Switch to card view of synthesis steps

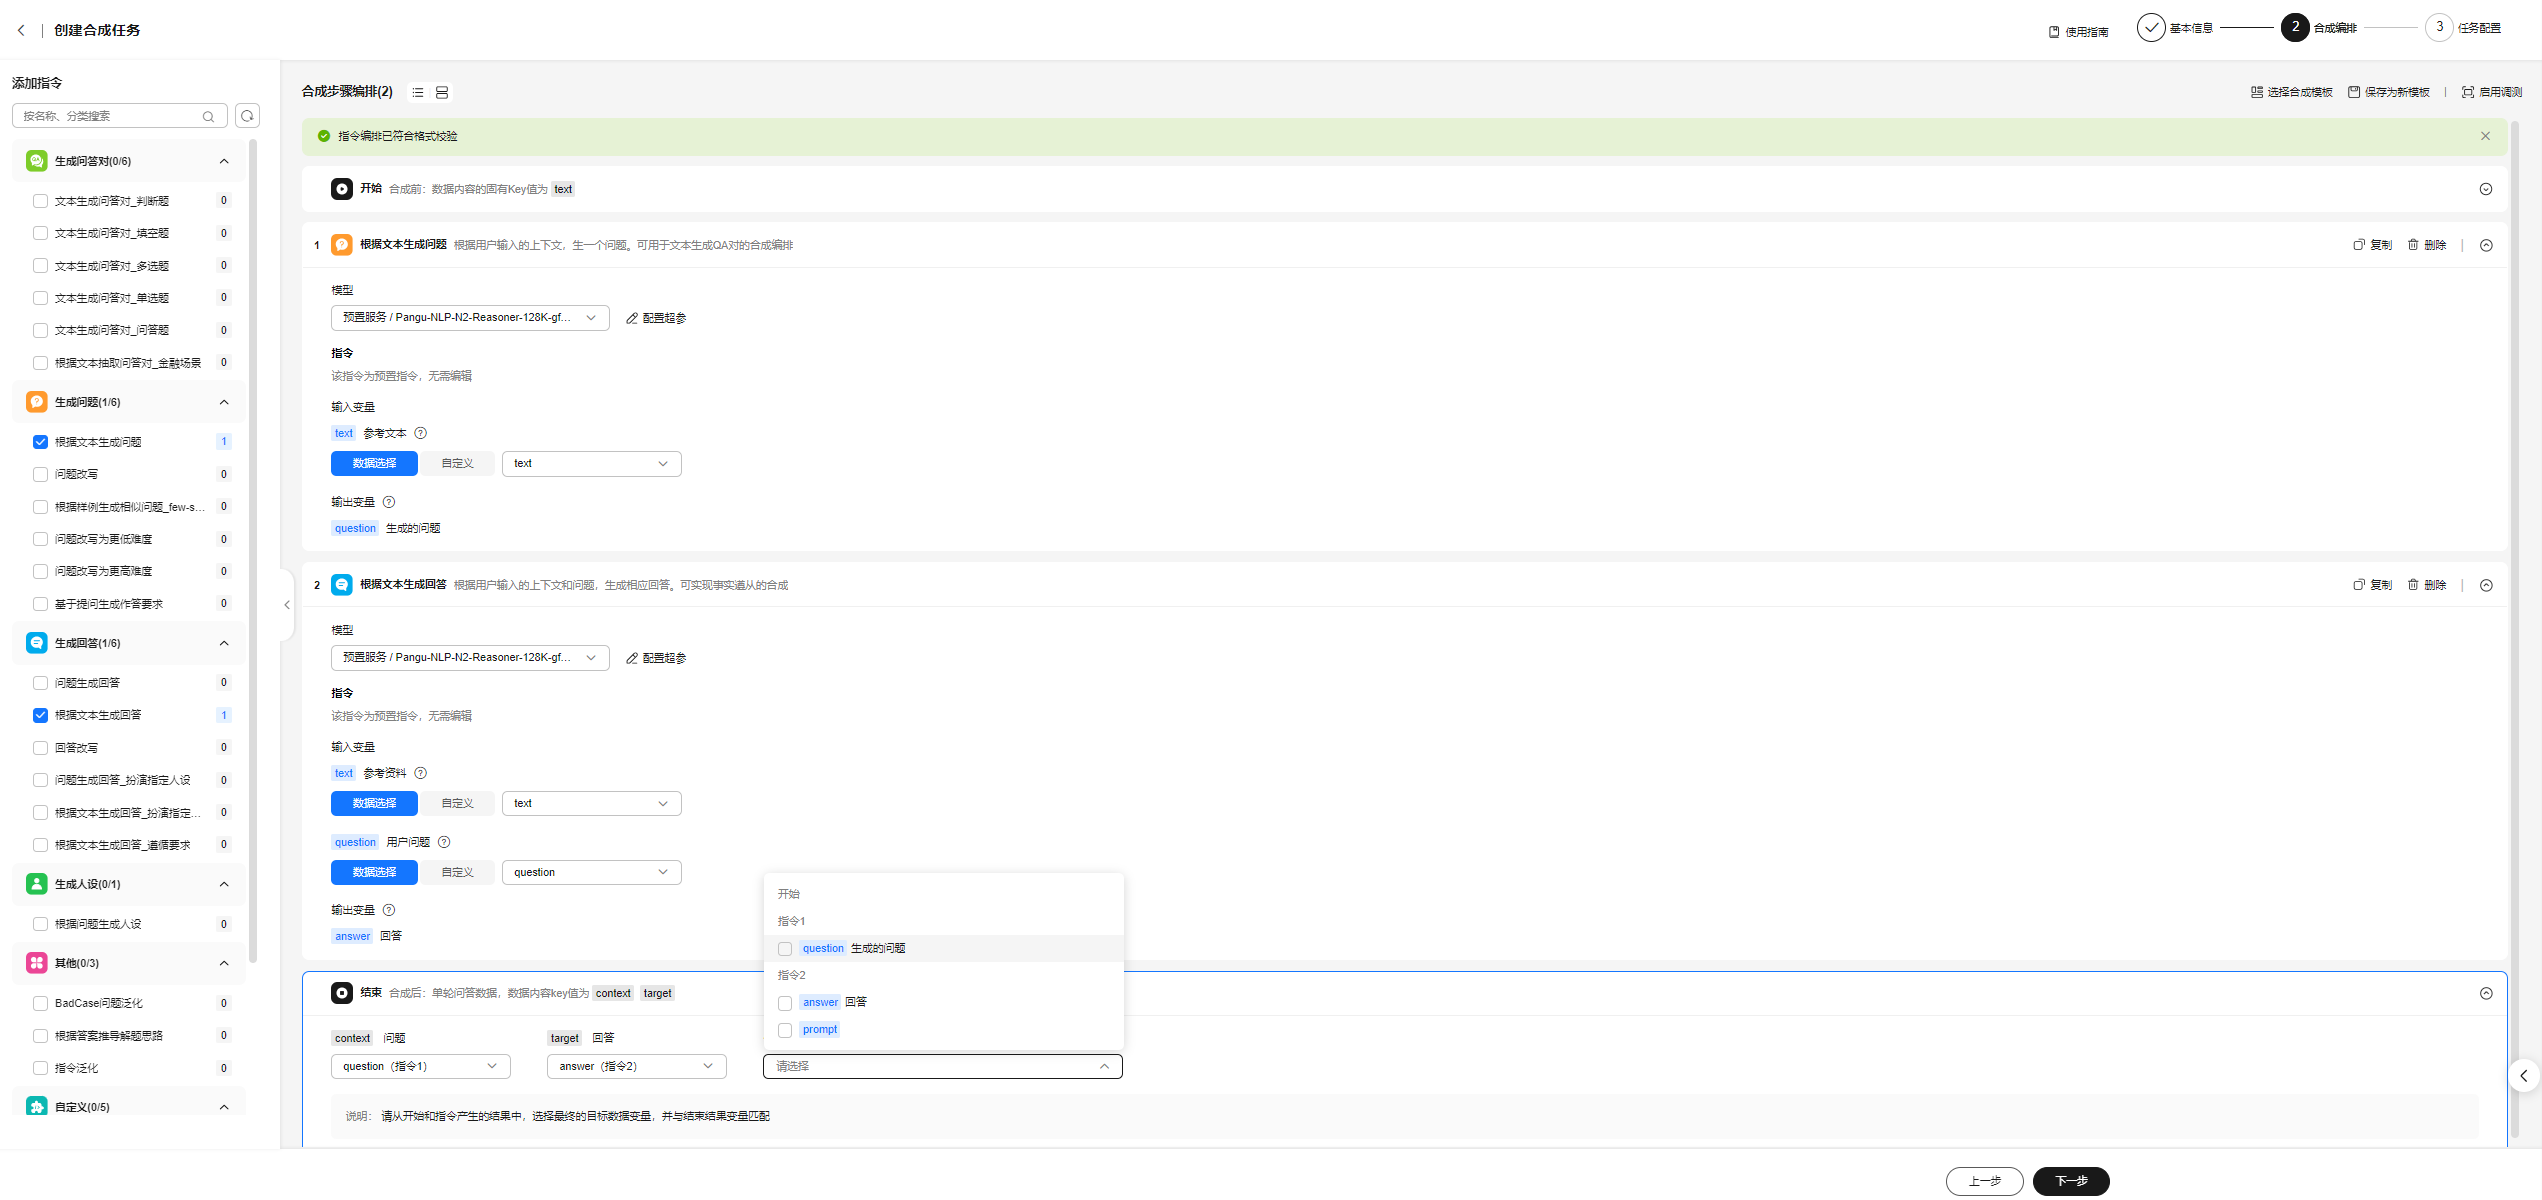click(x=442, y=92)
